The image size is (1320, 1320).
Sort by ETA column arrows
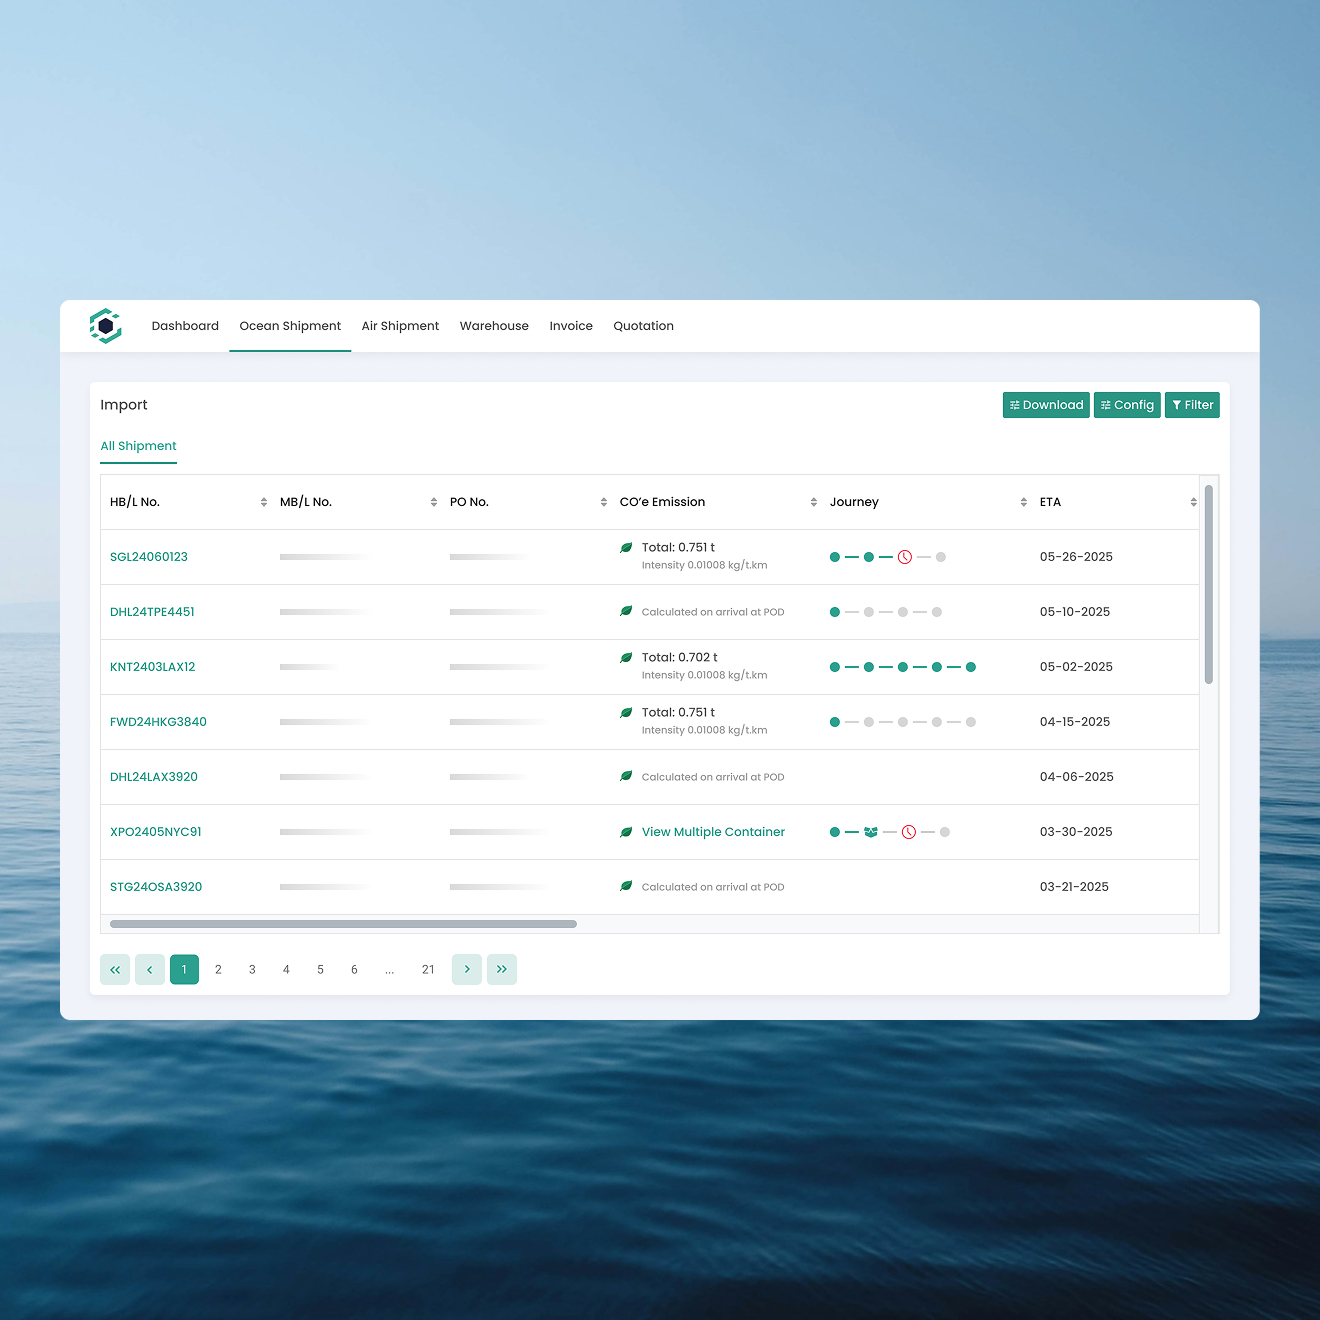[1193, 502]
